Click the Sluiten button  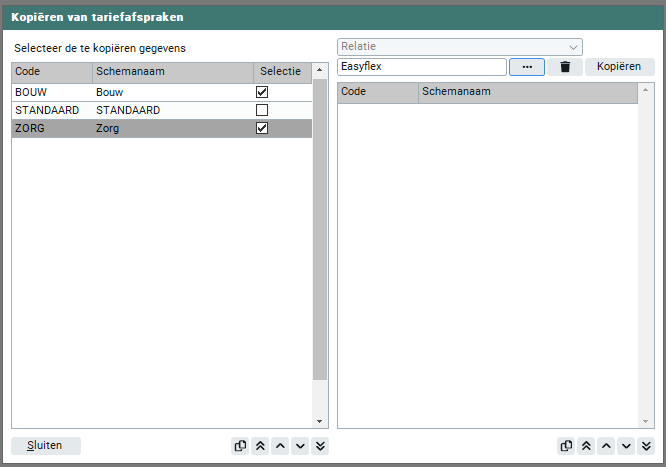[x=46, y=446]
